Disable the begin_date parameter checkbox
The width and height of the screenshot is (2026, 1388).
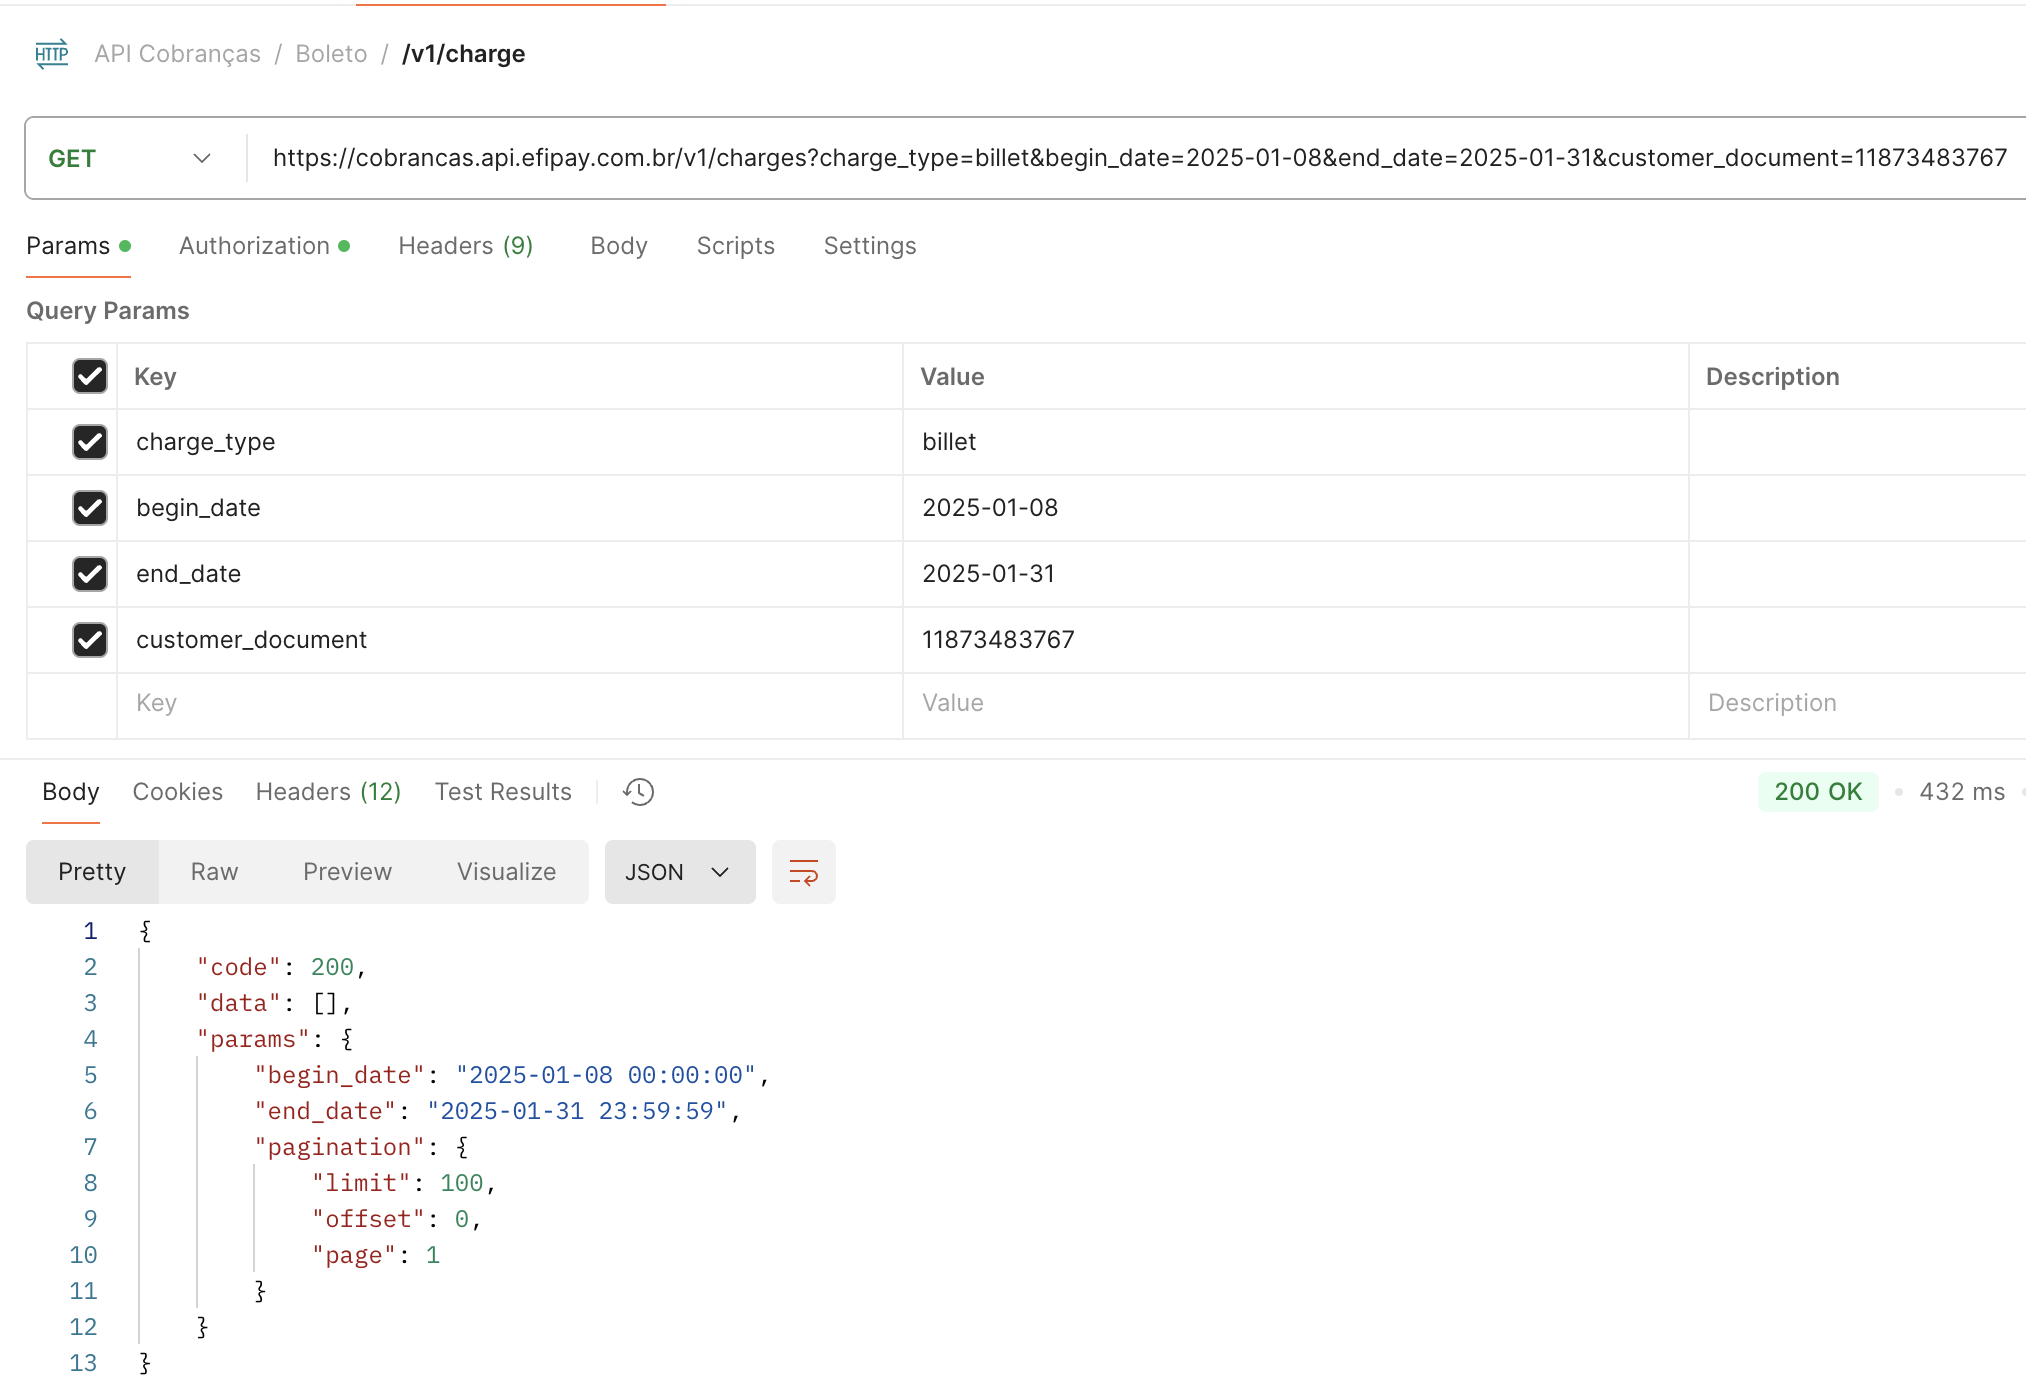(x=86, y=508)
